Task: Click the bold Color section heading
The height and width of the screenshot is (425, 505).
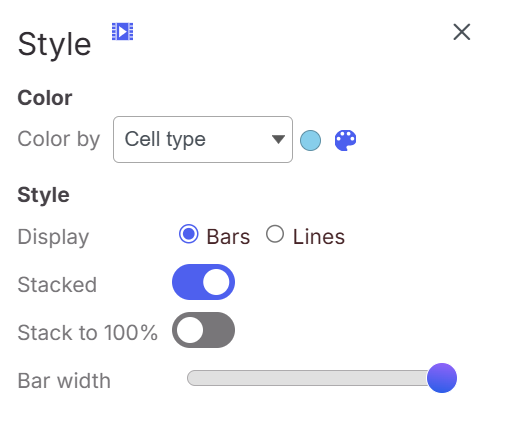Action: coord(45,98)
